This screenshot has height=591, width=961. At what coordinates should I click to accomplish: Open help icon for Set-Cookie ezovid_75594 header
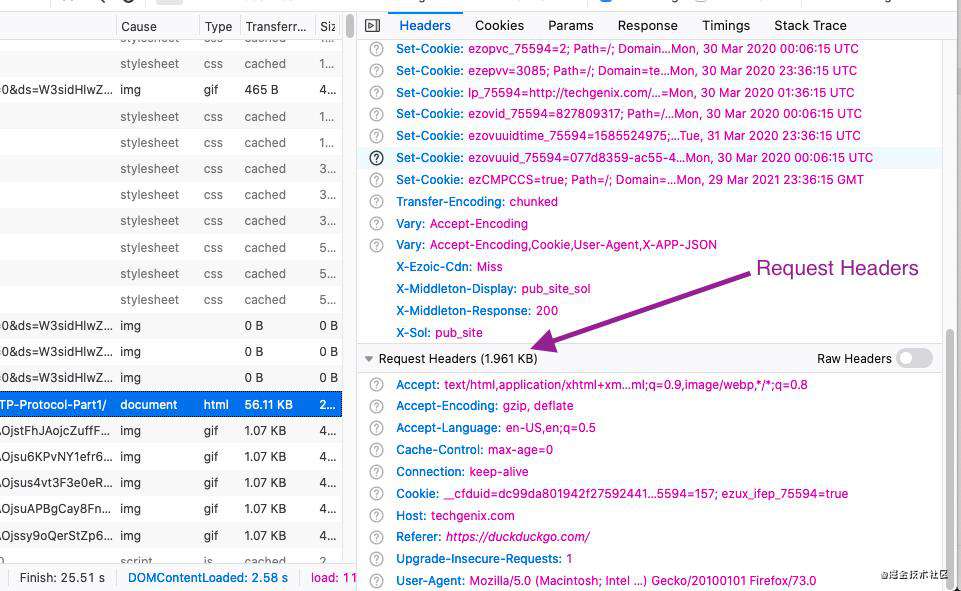coord(376,114)
